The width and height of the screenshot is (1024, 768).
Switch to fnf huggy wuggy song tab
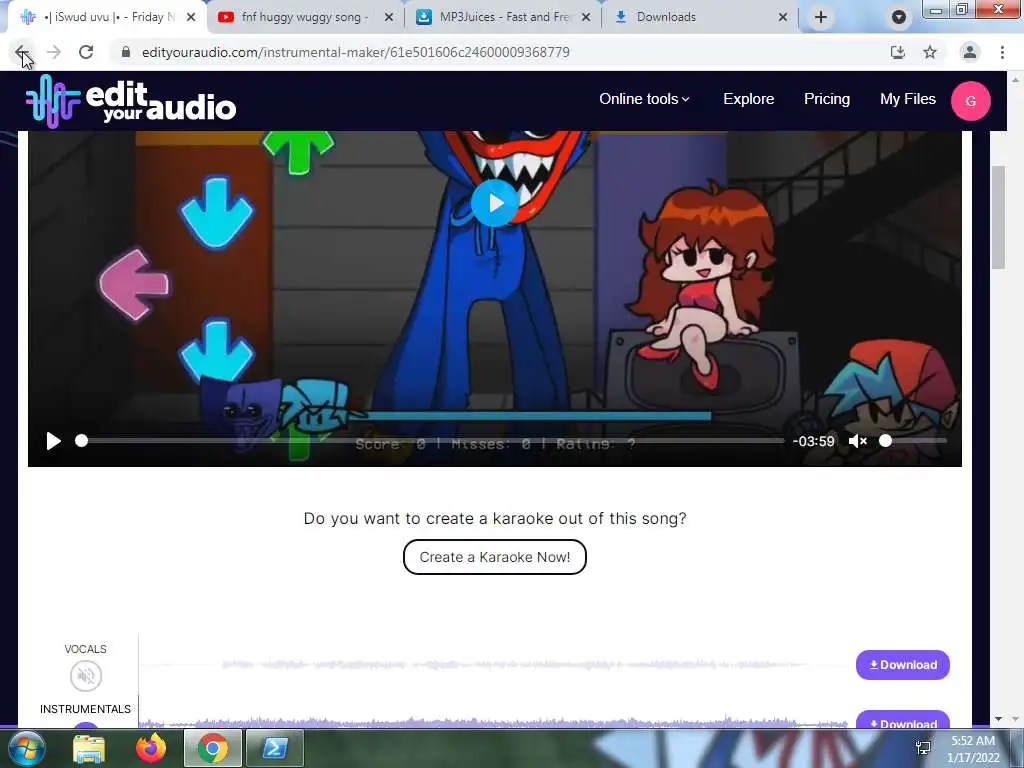304,17
